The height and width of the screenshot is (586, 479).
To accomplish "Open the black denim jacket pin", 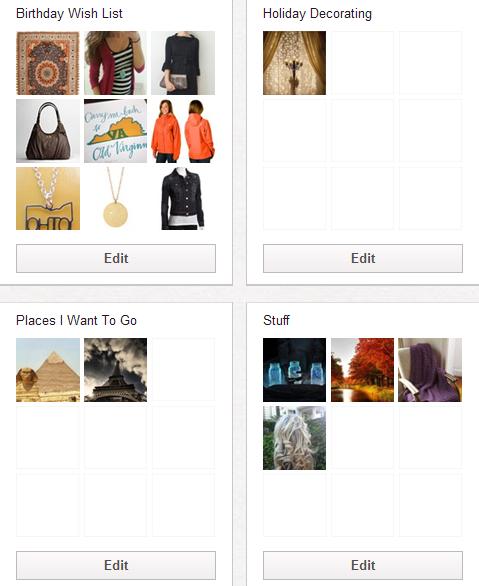I will click(x=183, y=198).
